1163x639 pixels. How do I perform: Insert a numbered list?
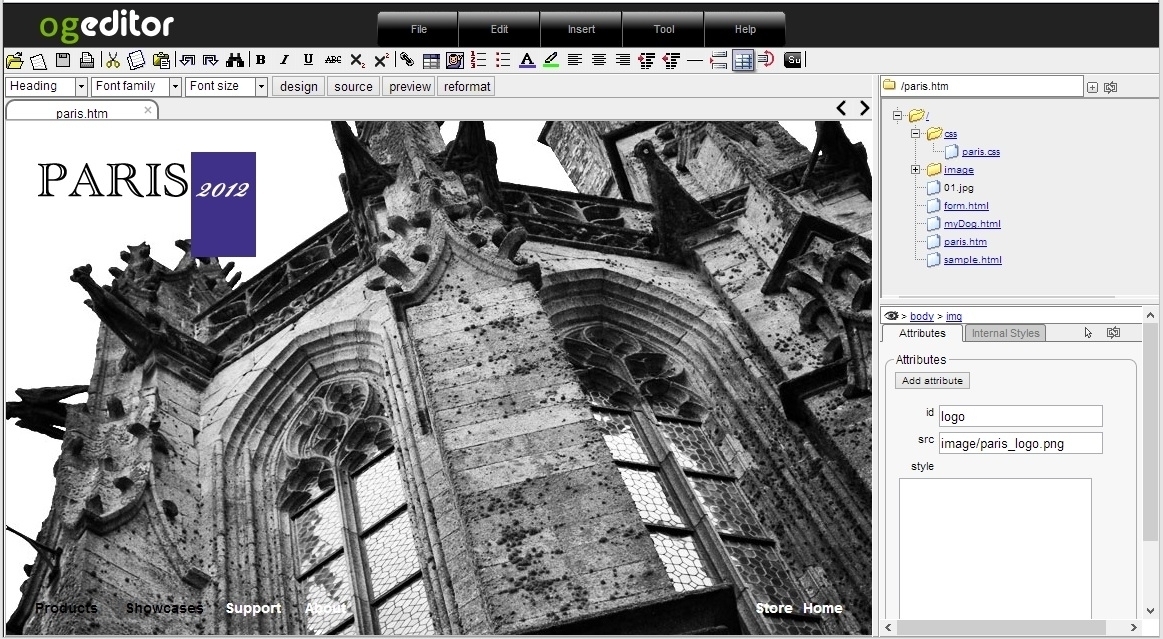pyautogui.click(x=479, y=60)
